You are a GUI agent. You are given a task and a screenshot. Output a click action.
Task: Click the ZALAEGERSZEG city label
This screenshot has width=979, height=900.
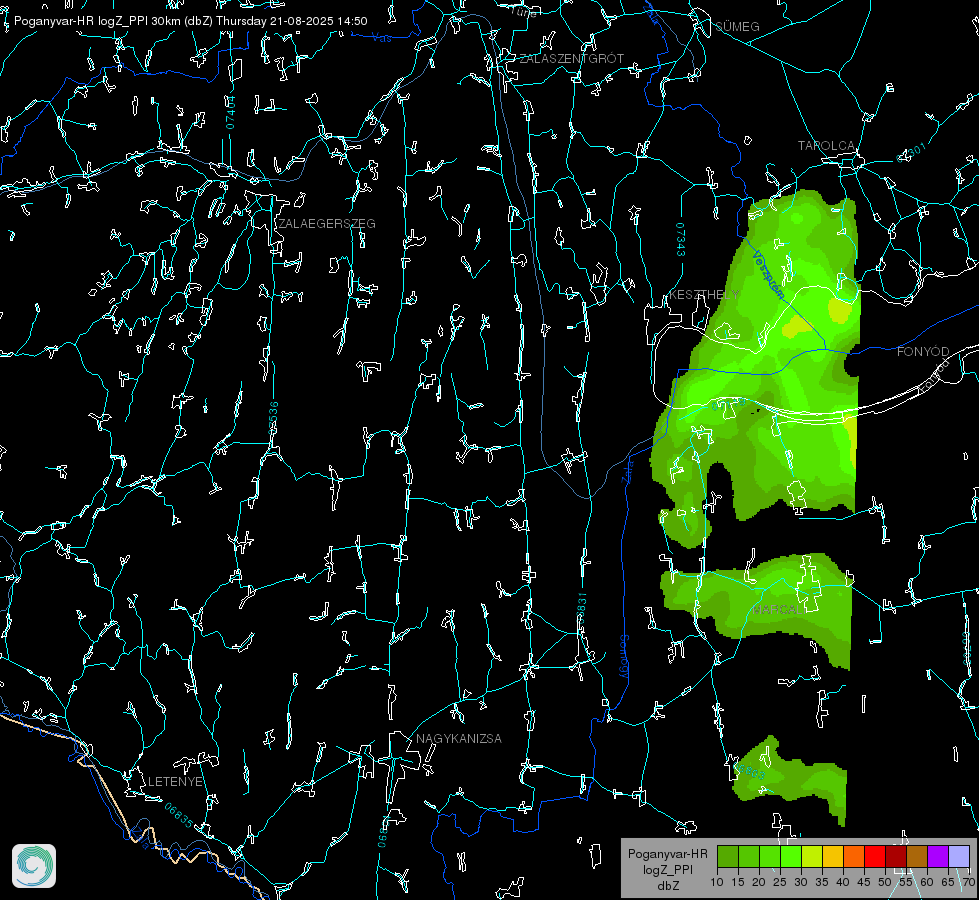[x=327, y=224]
